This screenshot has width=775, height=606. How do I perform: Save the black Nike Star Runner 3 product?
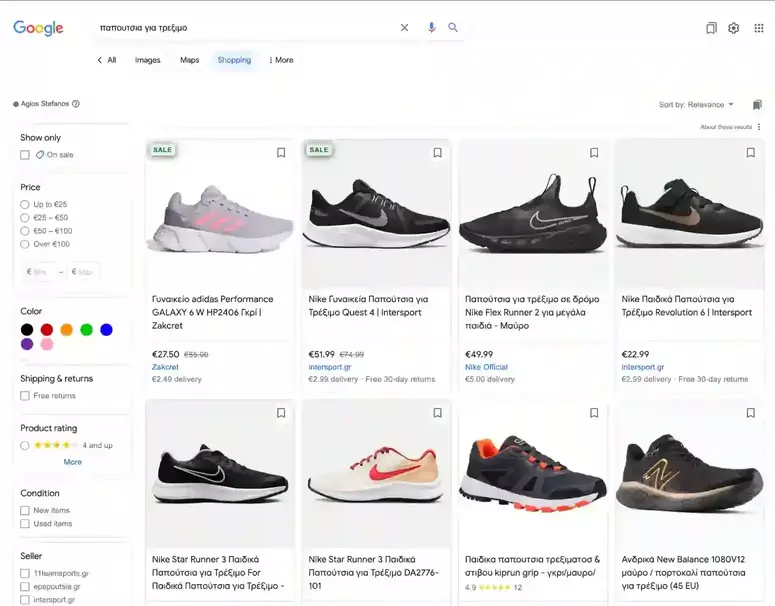pos(281,413)
